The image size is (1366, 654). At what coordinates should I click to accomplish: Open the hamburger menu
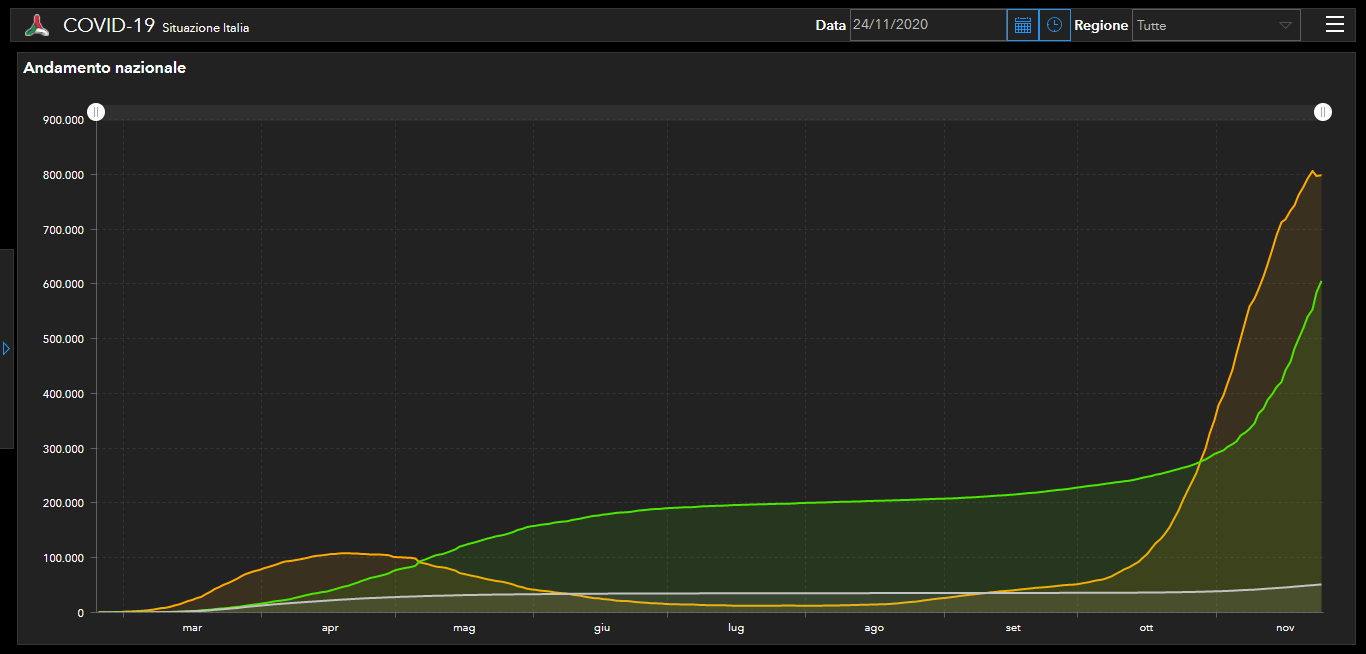click(1334, 25)
